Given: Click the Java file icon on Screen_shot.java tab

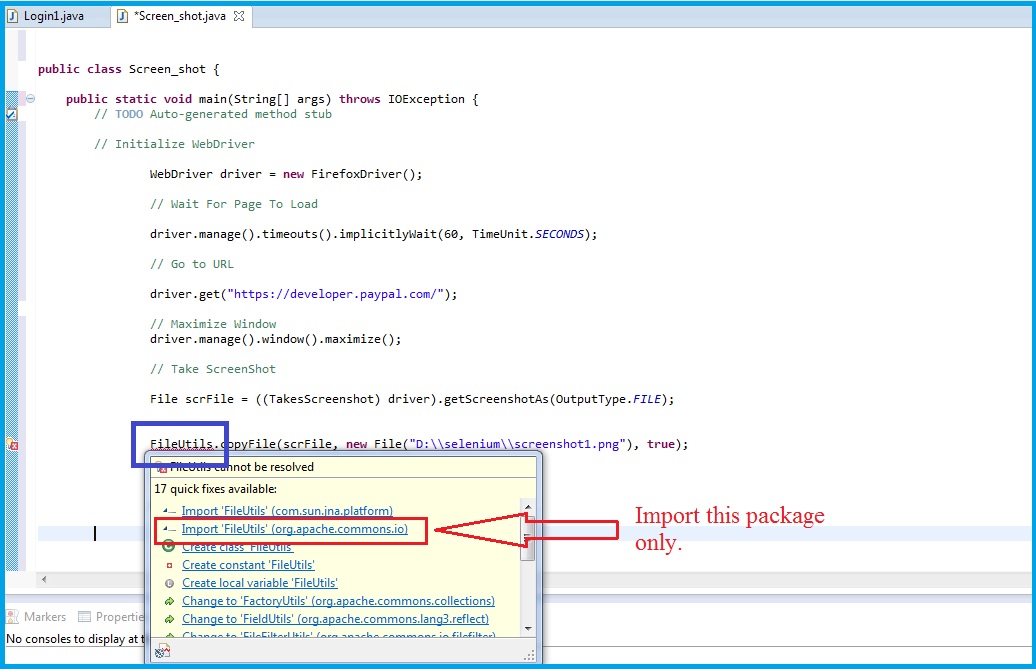Looking at the screenshot, I should coord(122,16).
